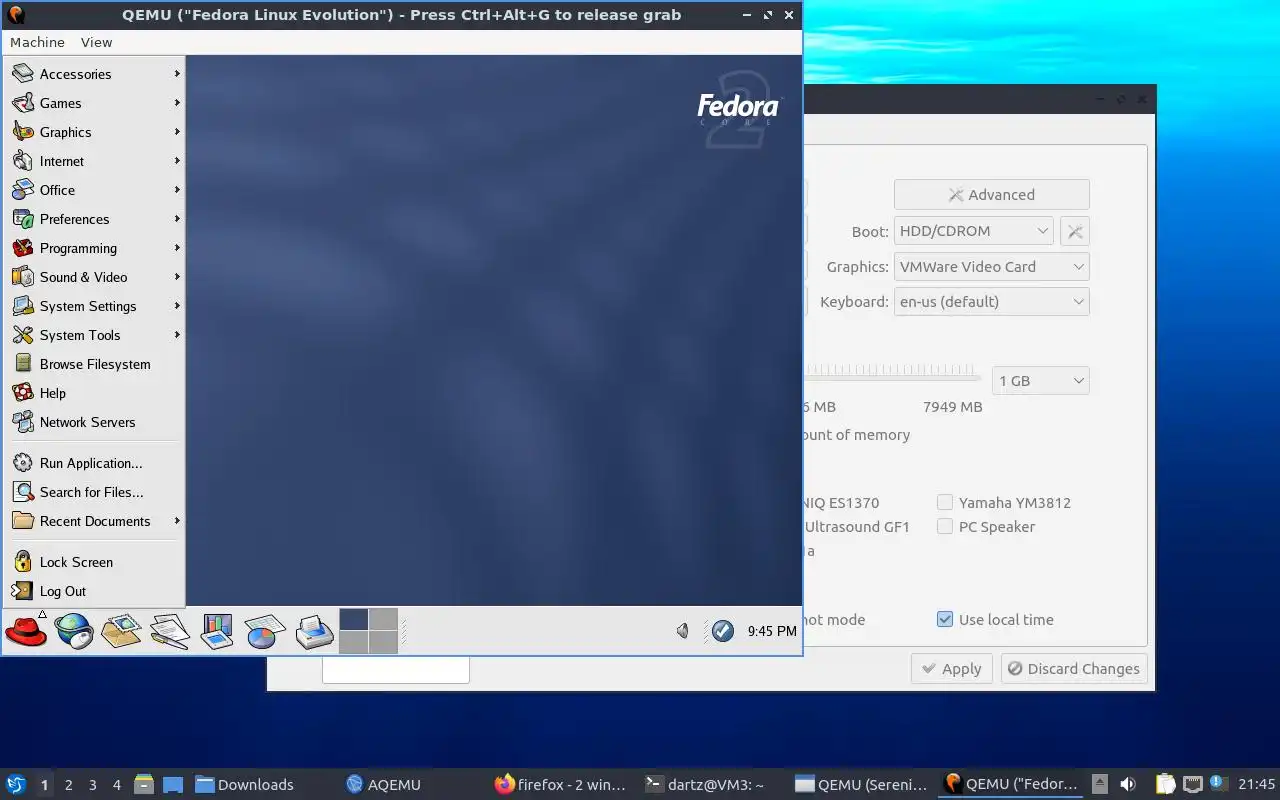The width and height of the screenshot is (1280, 800).
Task: Click the System Settings icon
Action: 23,306
